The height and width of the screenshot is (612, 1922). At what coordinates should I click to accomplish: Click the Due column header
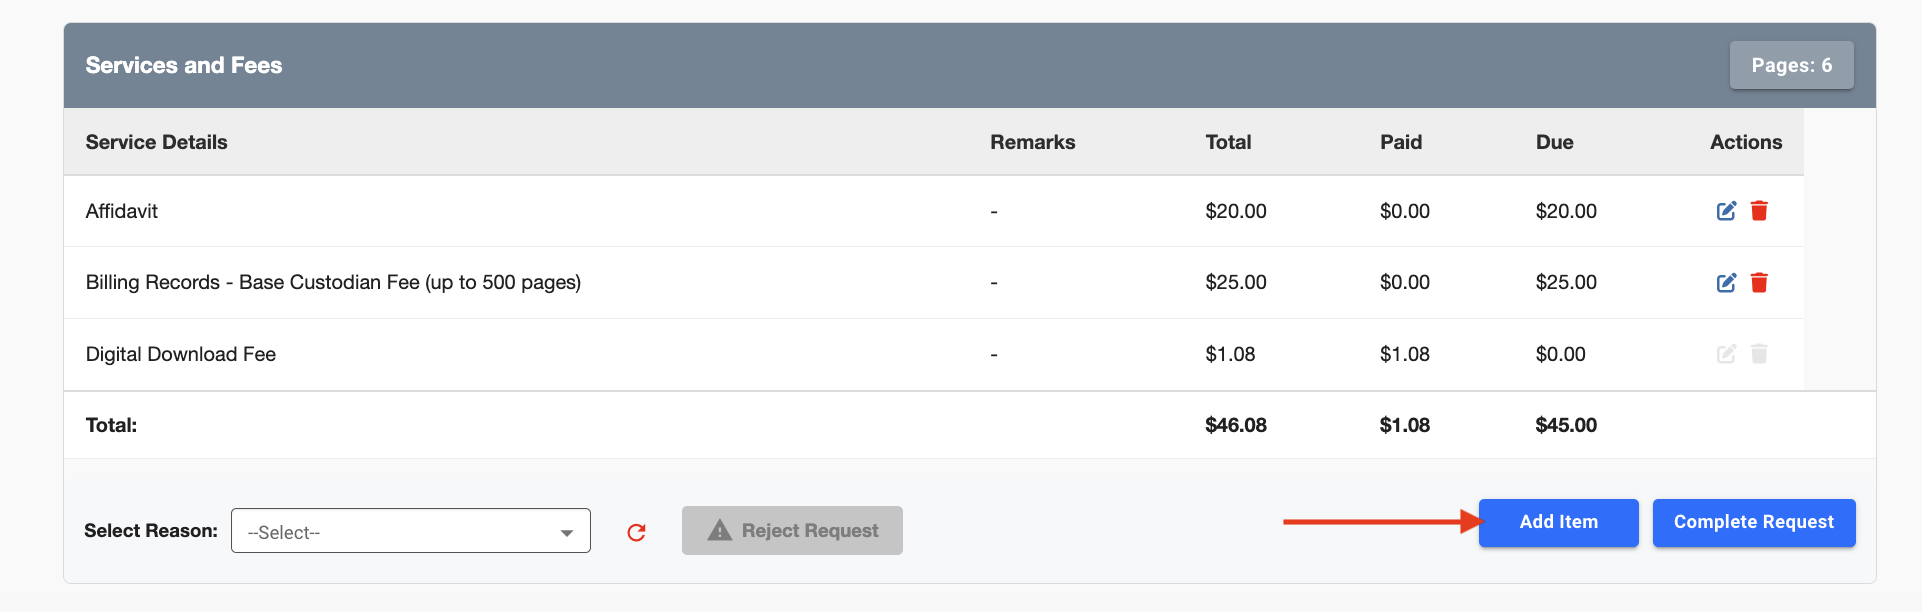1554,142
